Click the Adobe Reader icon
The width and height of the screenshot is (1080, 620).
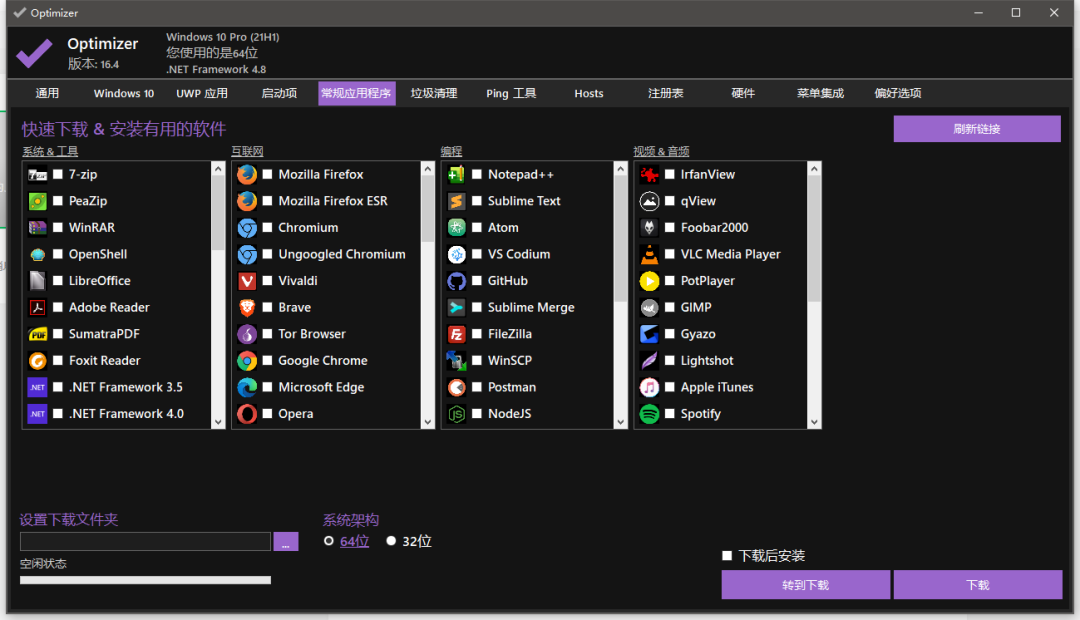38,307
